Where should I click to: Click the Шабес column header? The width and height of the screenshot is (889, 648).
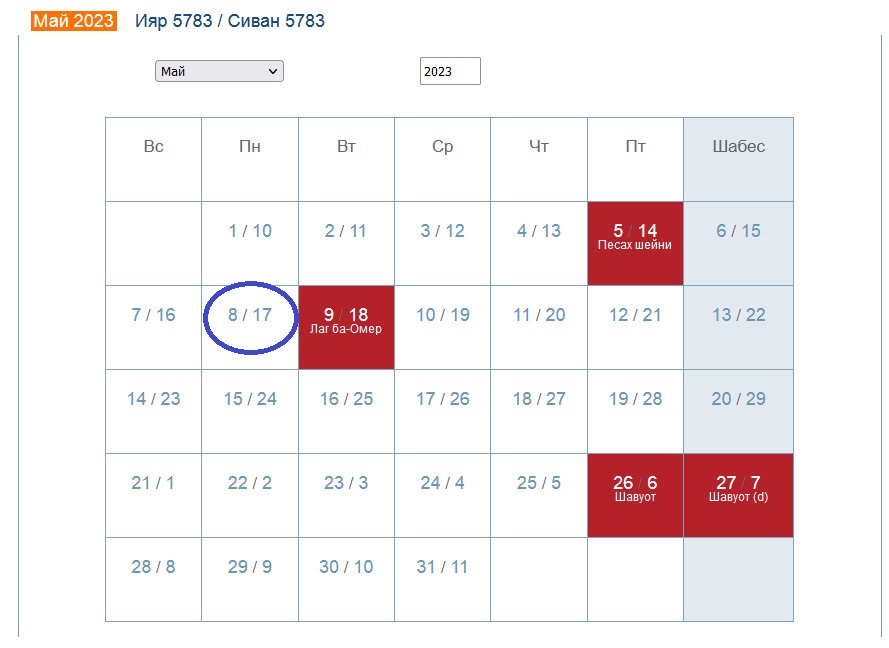tap(738, 147)
